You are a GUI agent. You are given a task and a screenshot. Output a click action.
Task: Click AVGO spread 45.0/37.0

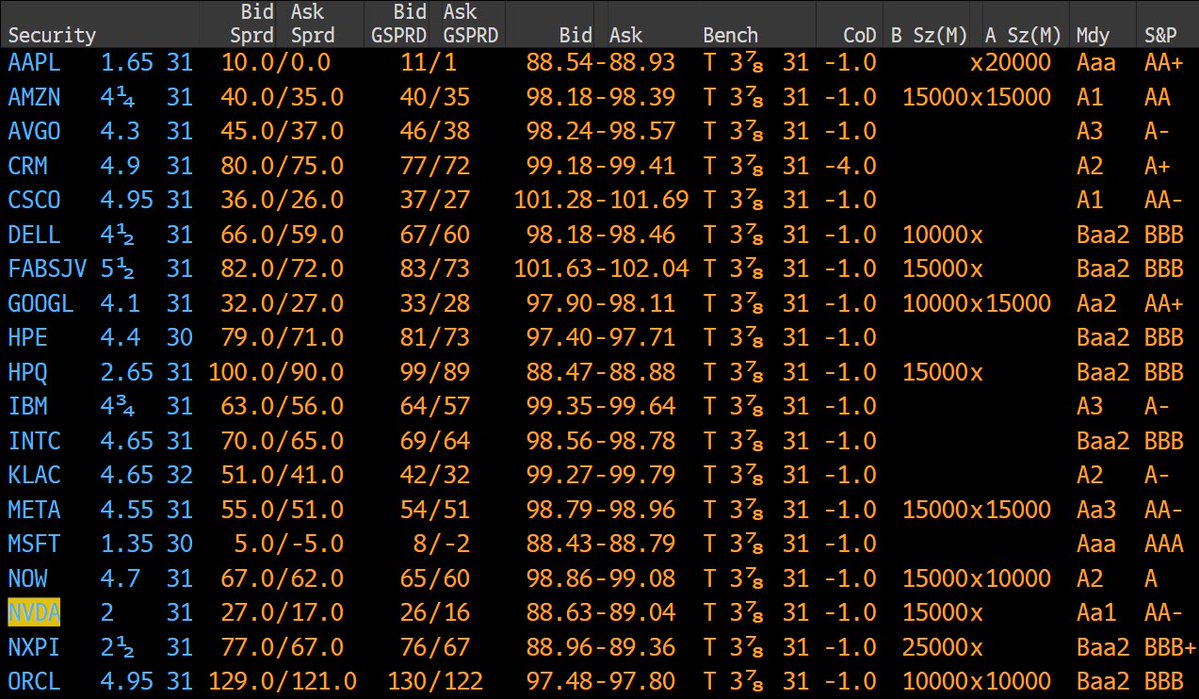click(x=282, y=132)
